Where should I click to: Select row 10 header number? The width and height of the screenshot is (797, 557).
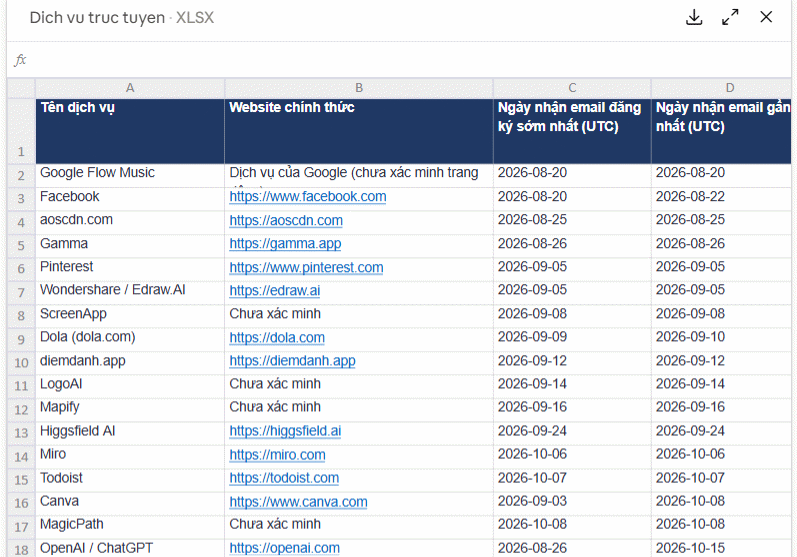[x=21, y=362]
